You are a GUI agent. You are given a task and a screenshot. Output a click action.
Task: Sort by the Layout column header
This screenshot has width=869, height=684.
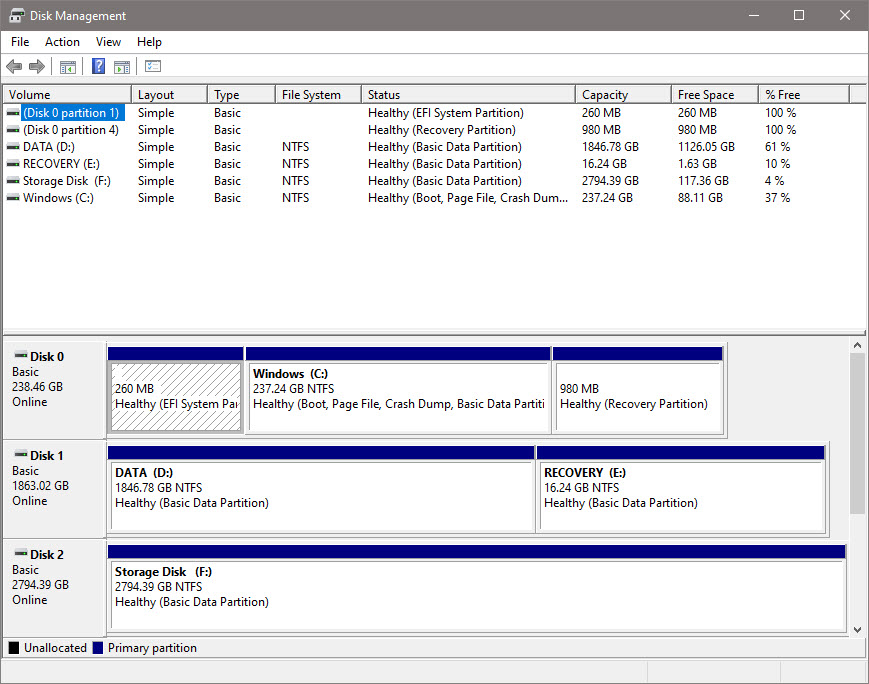169,95
